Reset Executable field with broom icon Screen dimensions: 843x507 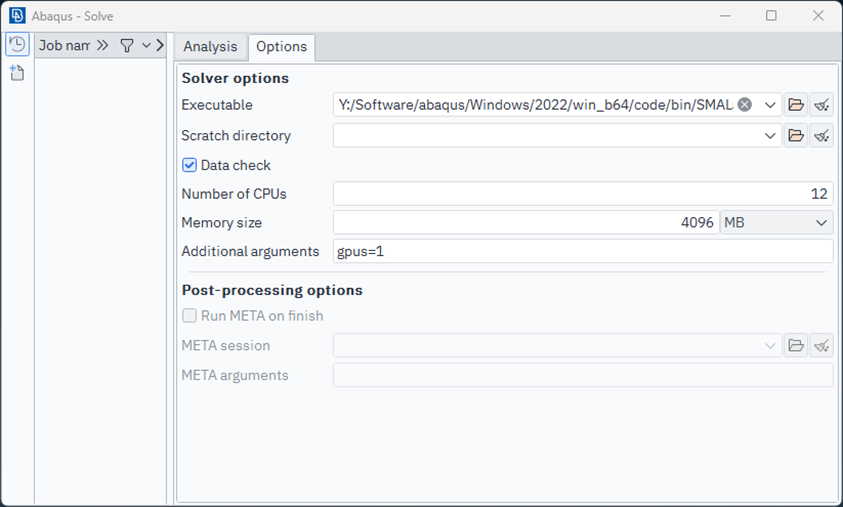point(821,105)
